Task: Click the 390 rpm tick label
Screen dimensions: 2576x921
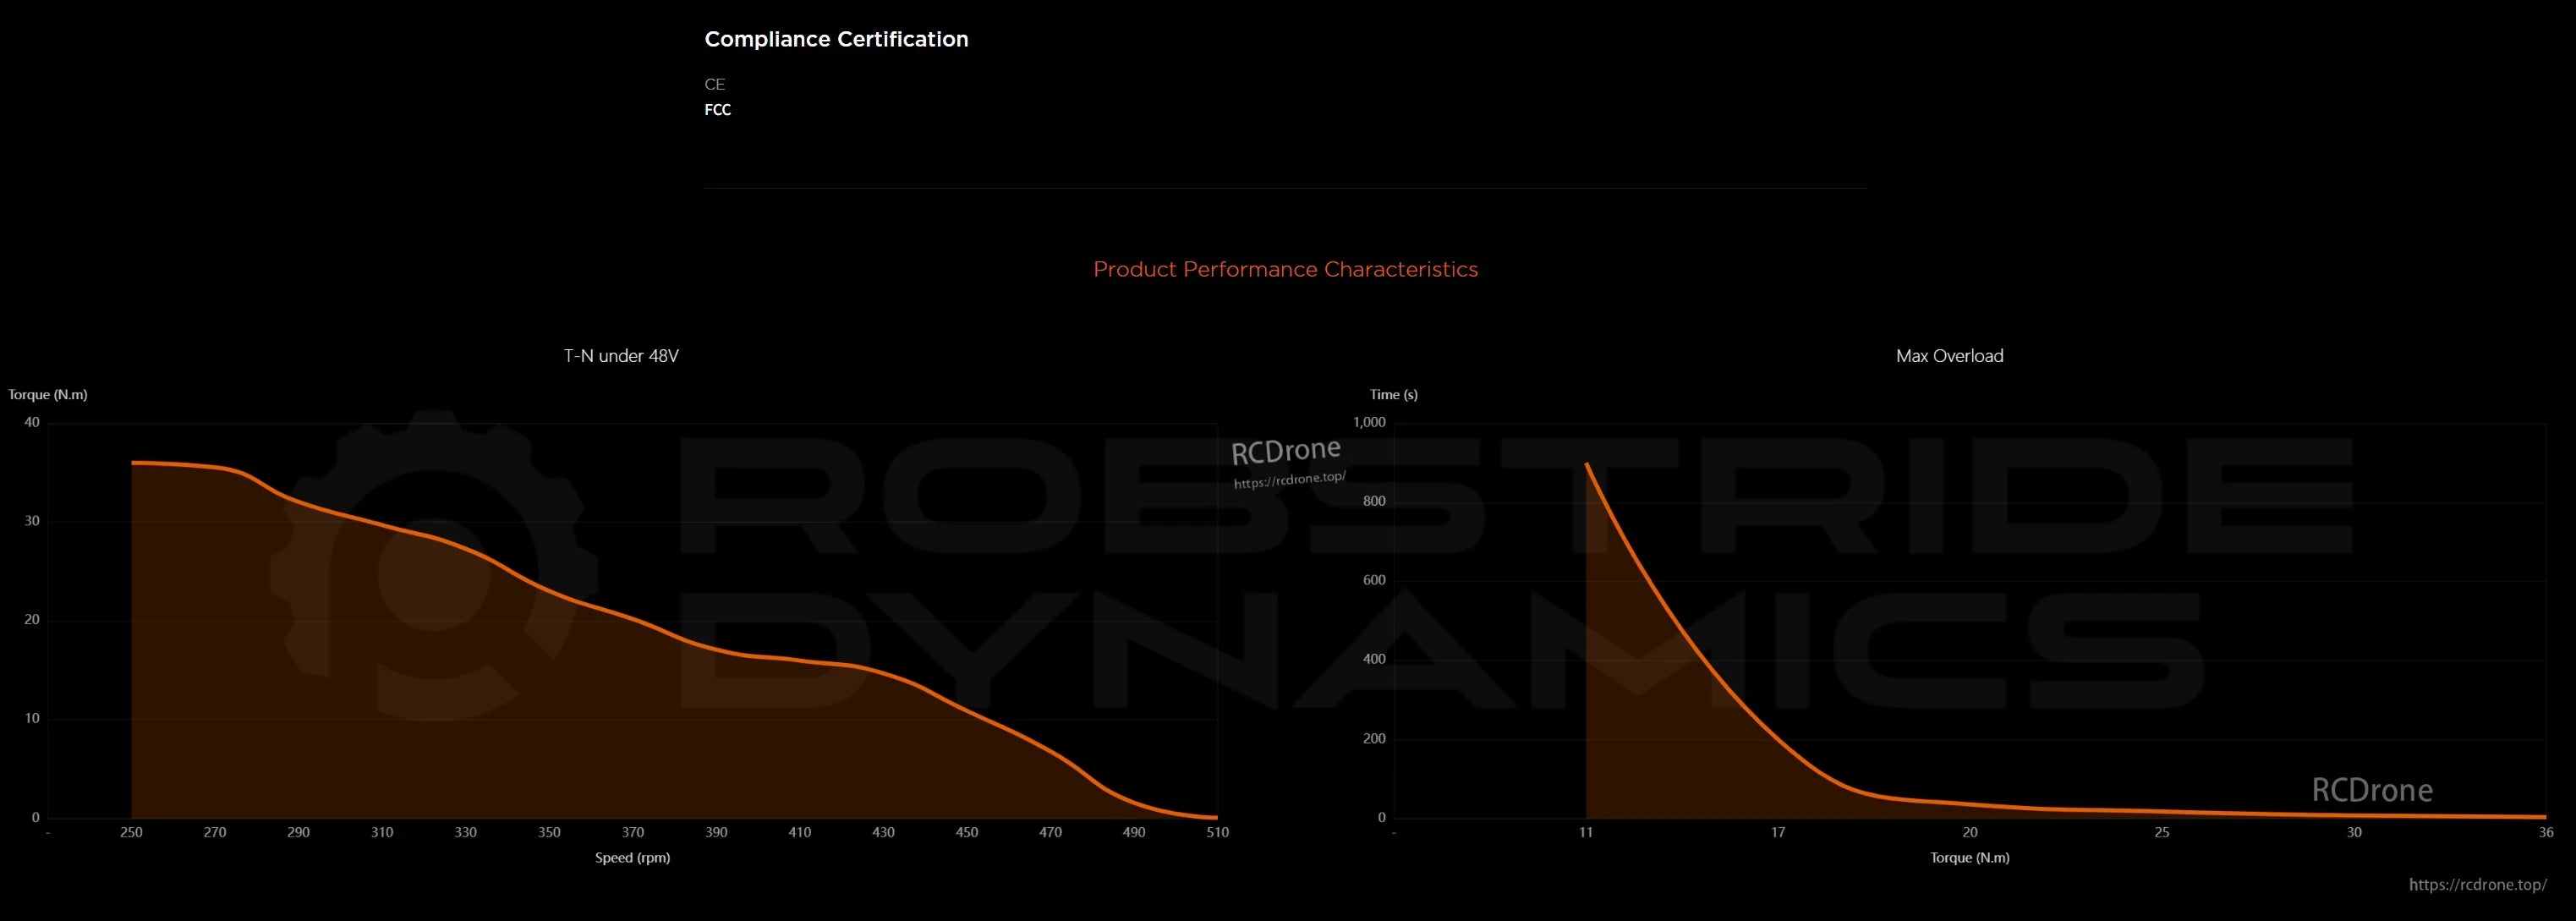Action: tap(716, 832)
